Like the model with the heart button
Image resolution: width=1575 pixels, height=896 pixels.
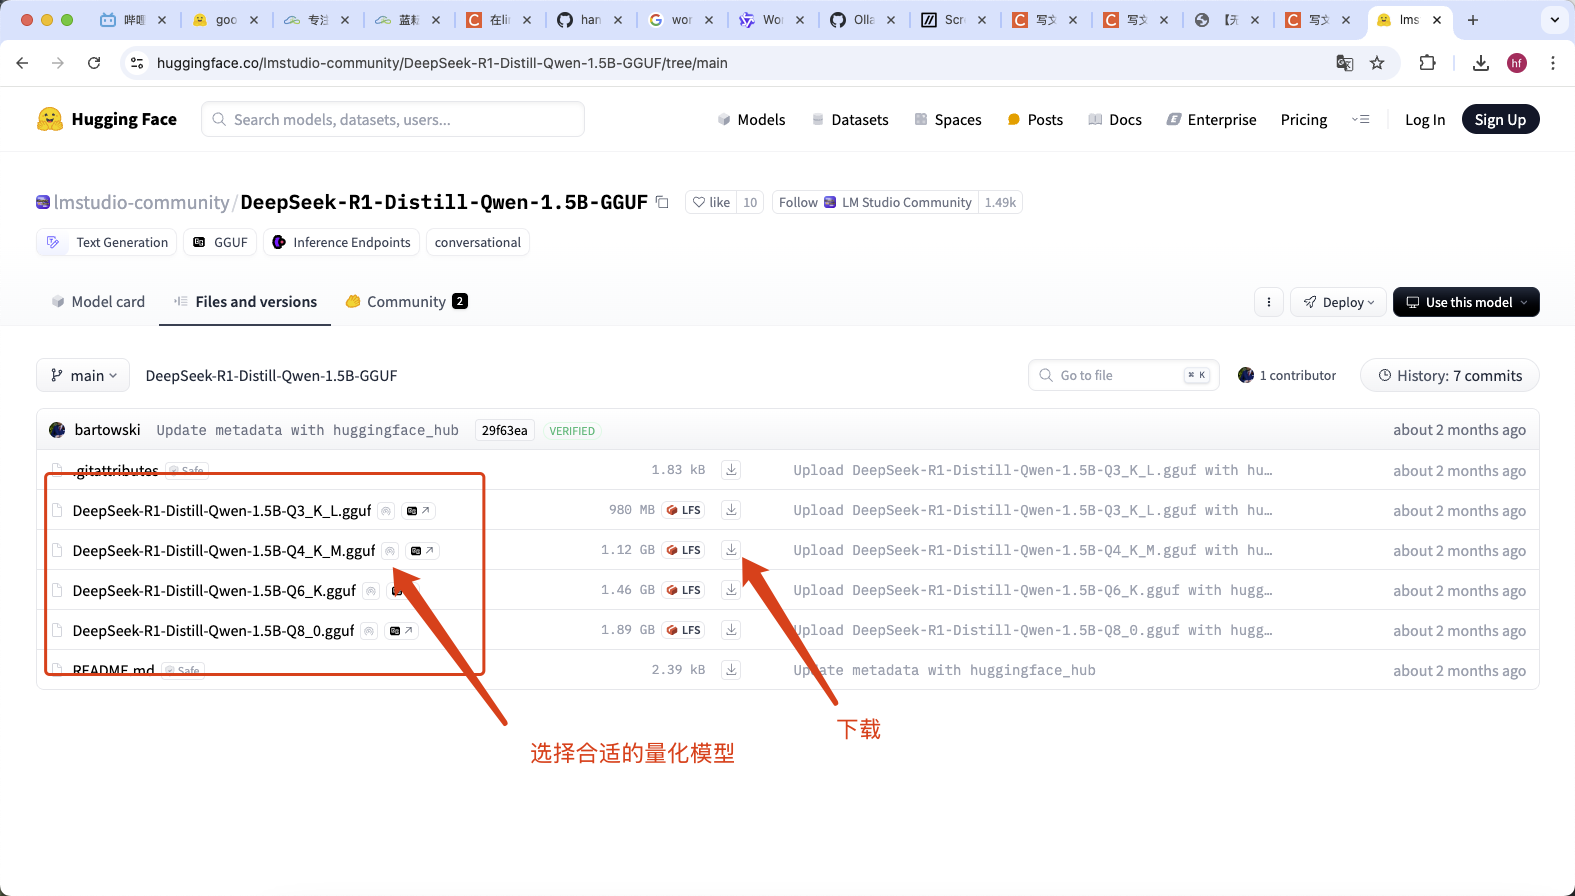point(712,202)
